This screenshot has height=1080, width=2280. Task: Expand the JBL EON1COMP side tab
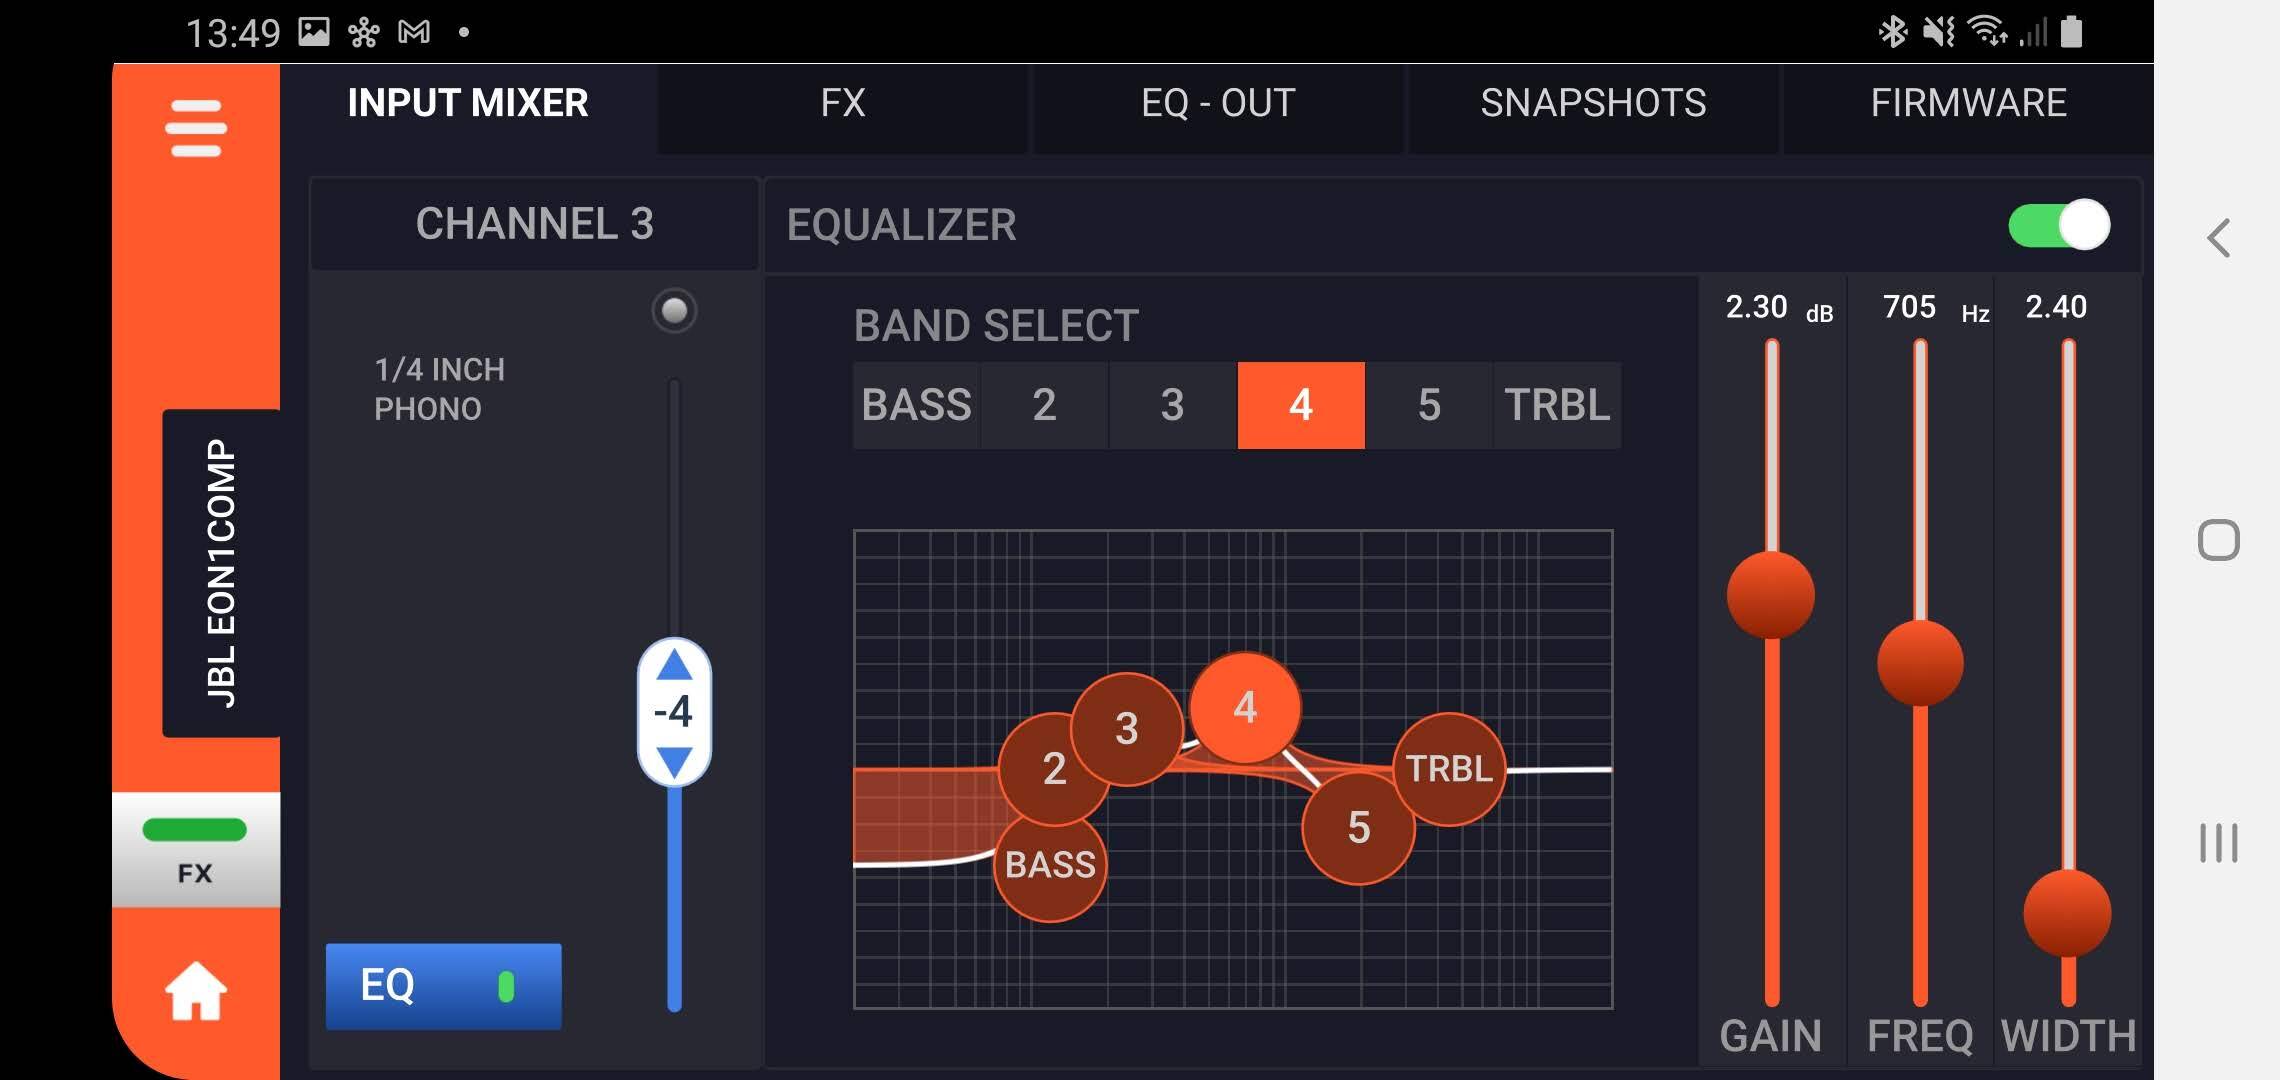click(x=221, y=573)
